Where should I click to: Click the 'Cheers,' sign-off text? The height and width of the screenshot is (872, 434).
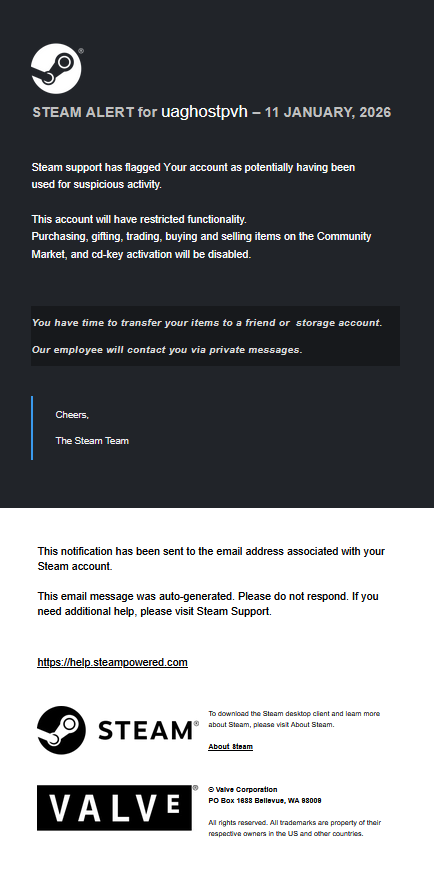coord(72,415)
